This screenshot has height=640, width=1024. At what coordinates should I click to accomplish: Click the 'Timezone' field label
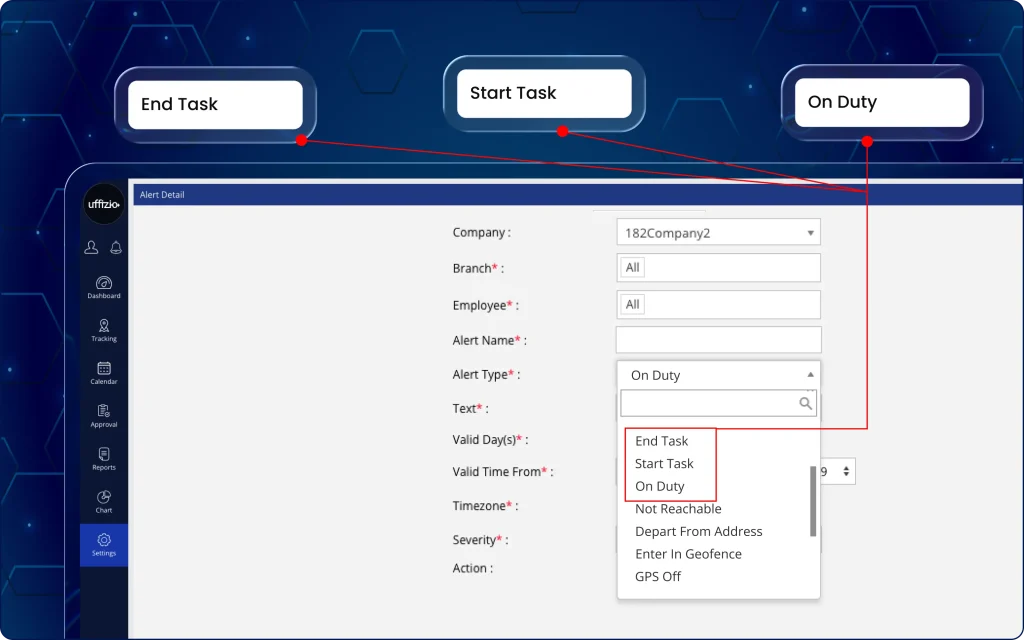pyautogui.click(x=485, y=506)
